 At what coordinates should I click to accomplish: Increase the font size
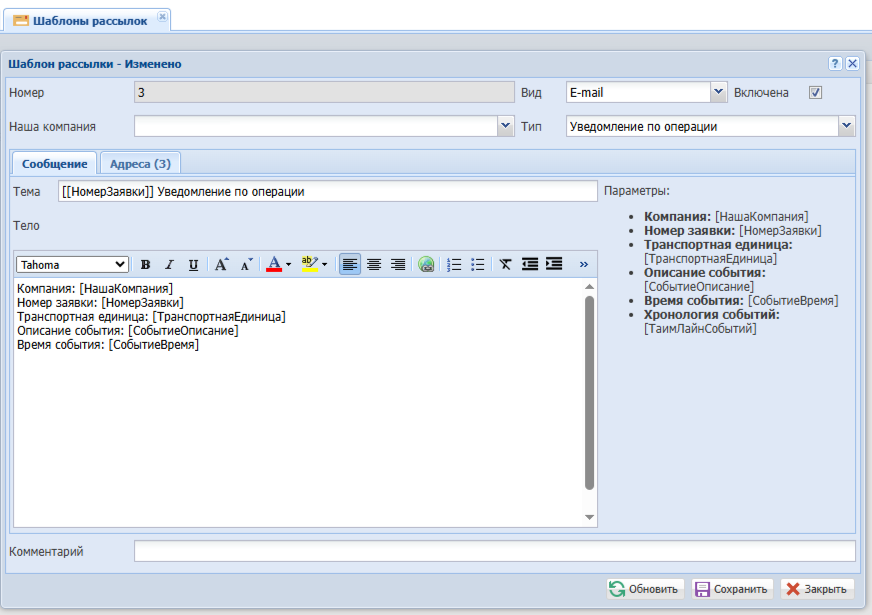pos(221,265)
